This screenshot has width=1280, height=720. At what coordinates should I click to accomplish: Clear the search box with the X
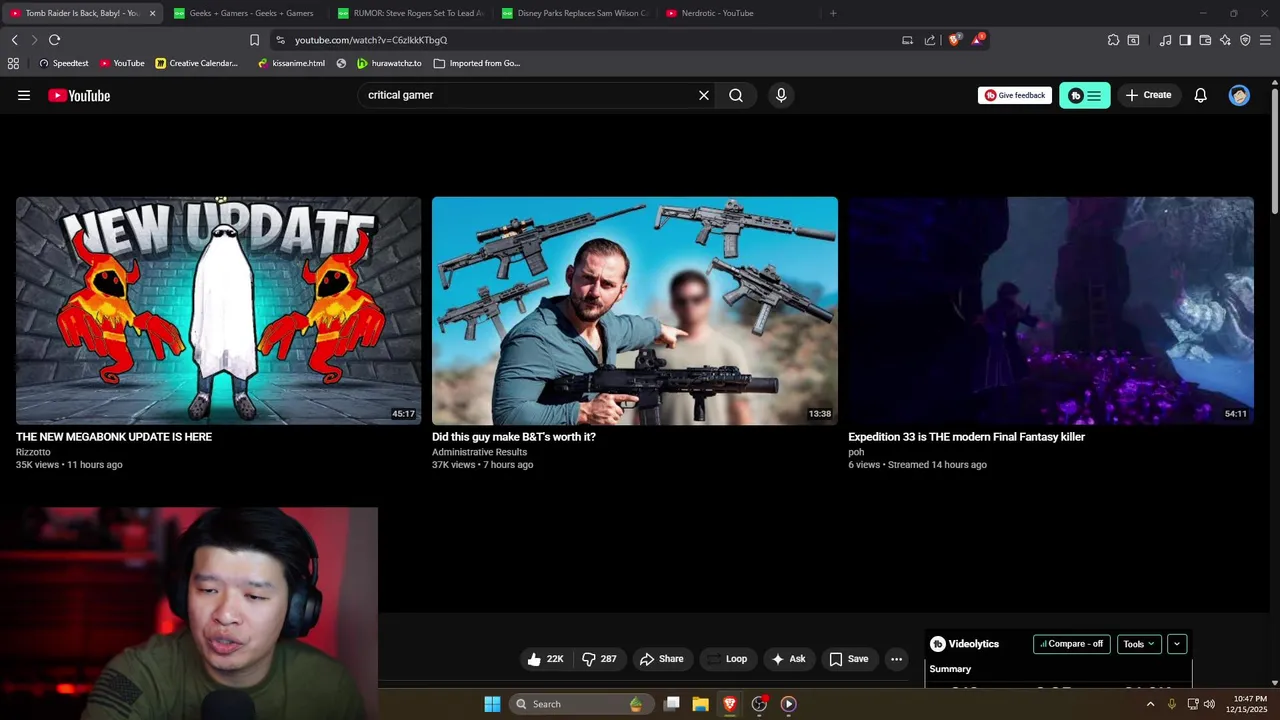[704, 95]
